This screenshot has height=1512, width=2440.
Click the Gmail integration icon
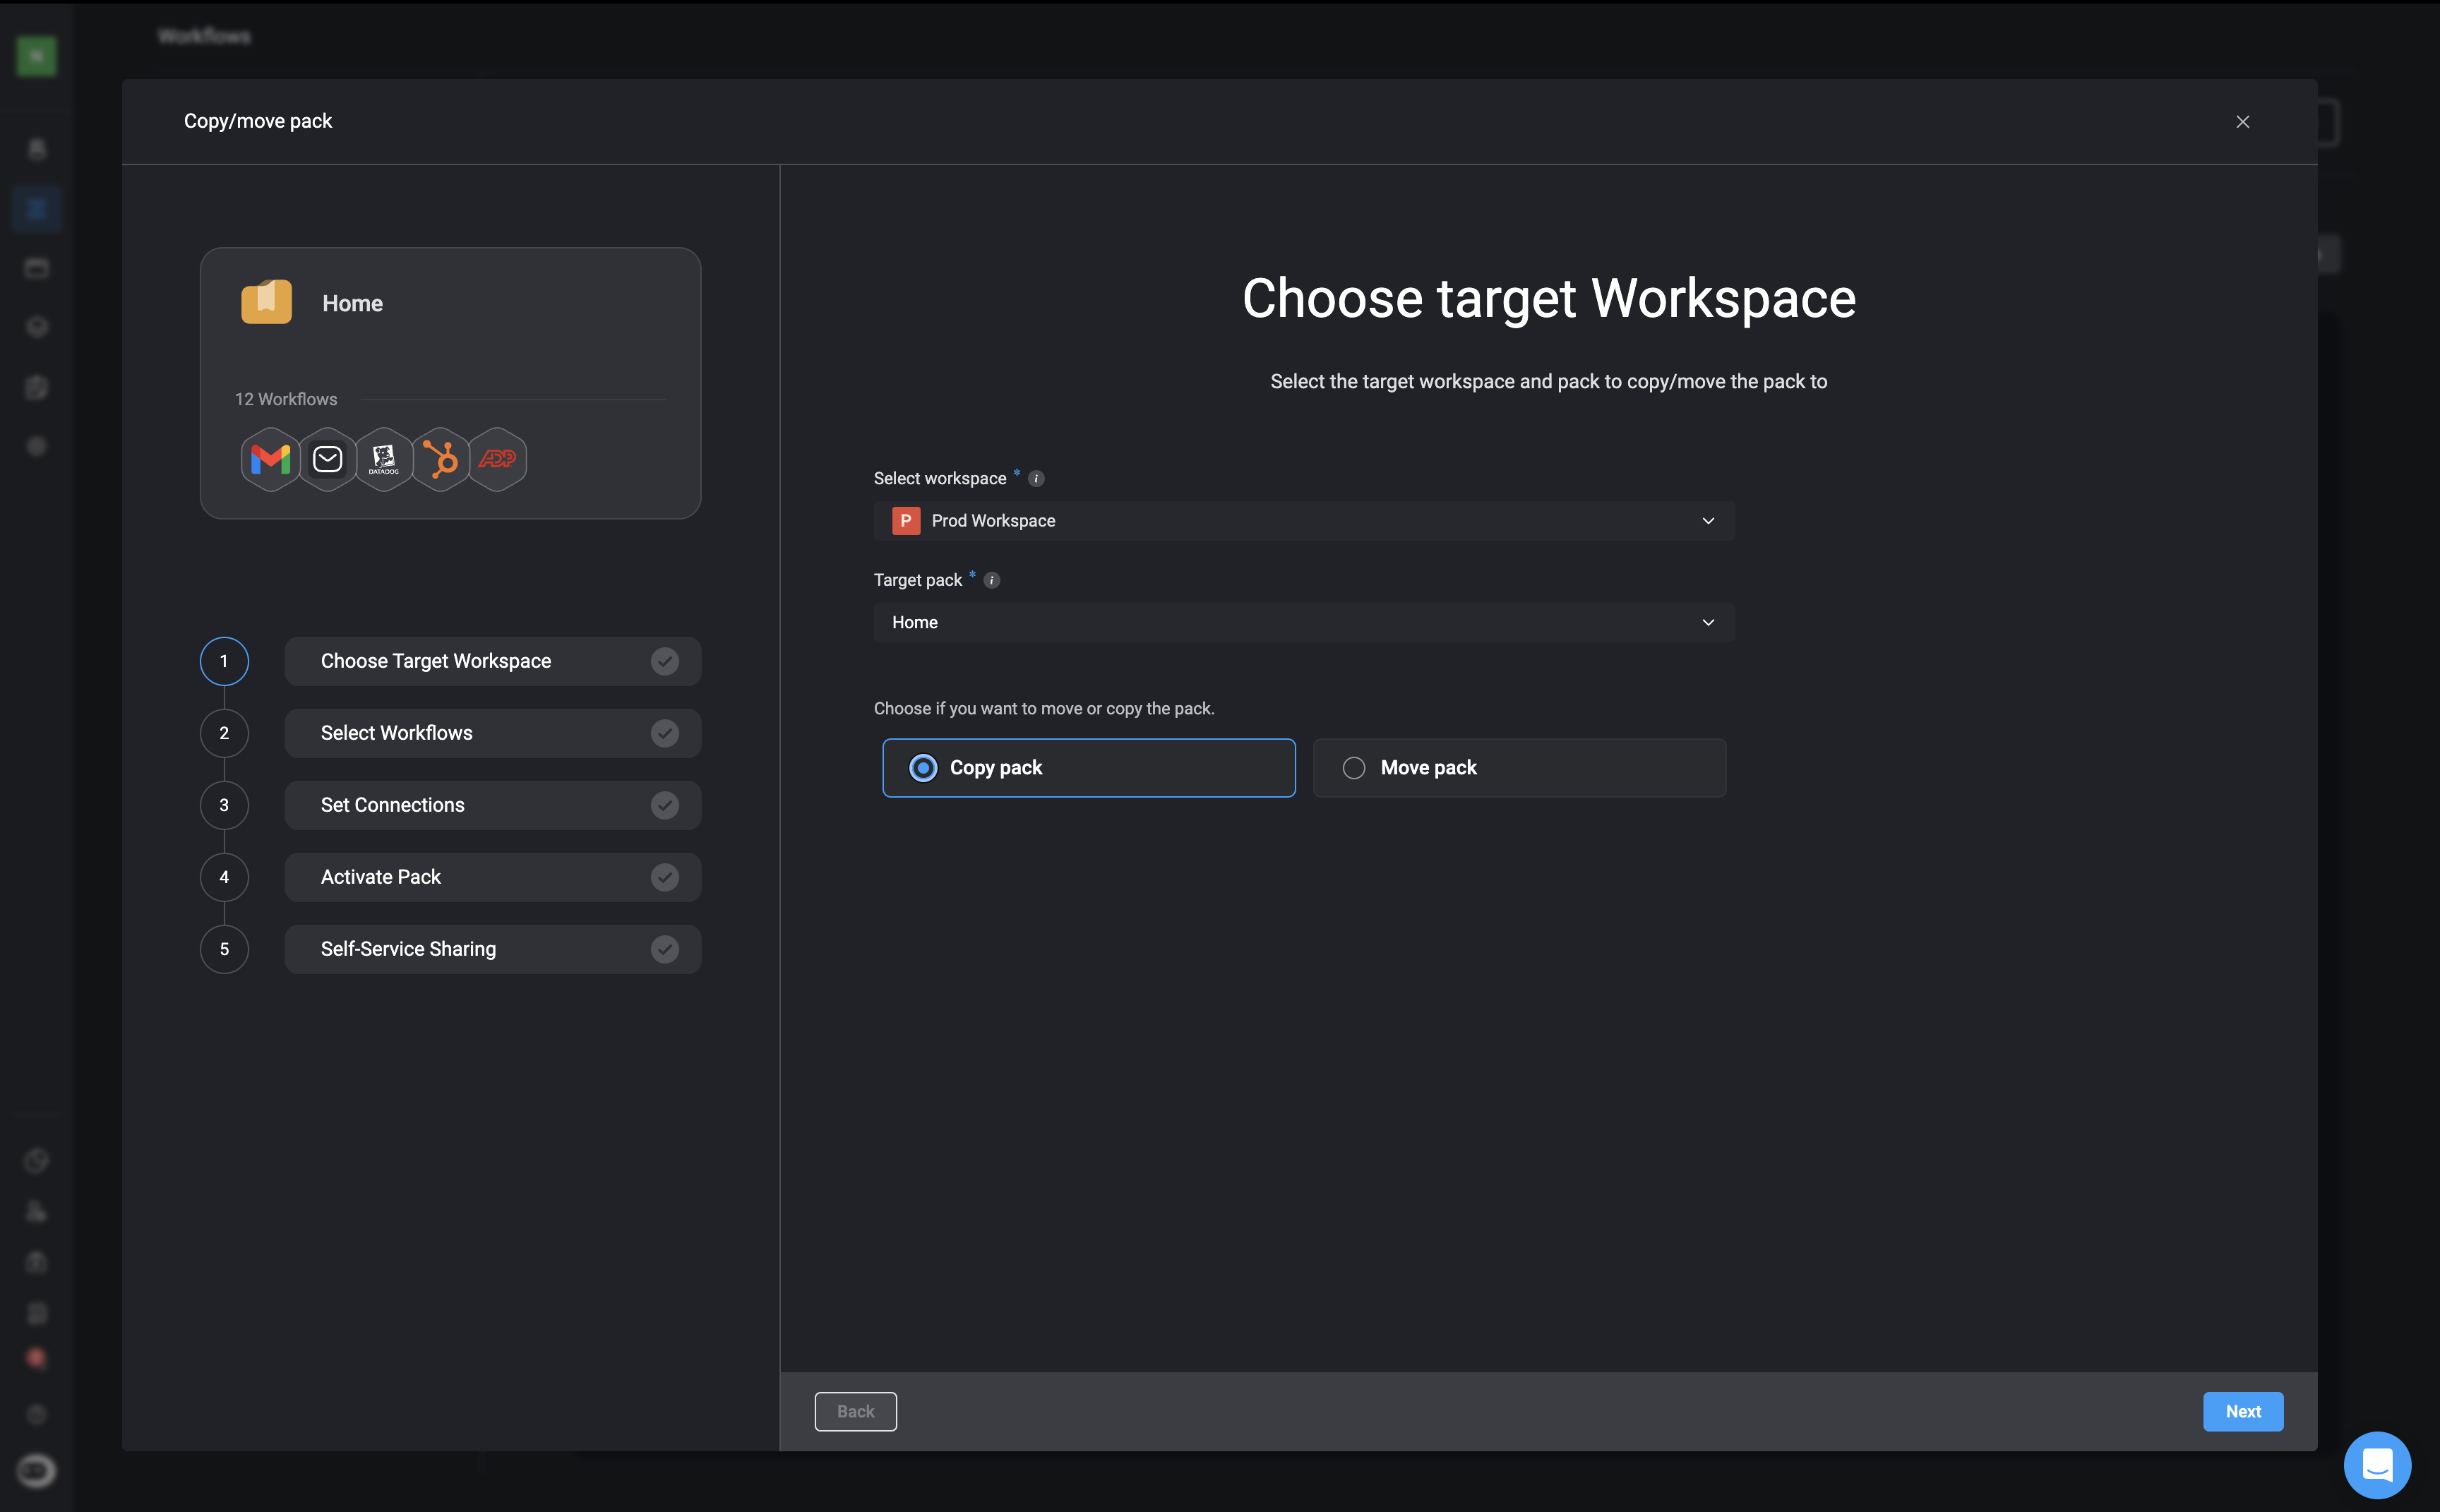pyautogui.click(x=270, y=459)
